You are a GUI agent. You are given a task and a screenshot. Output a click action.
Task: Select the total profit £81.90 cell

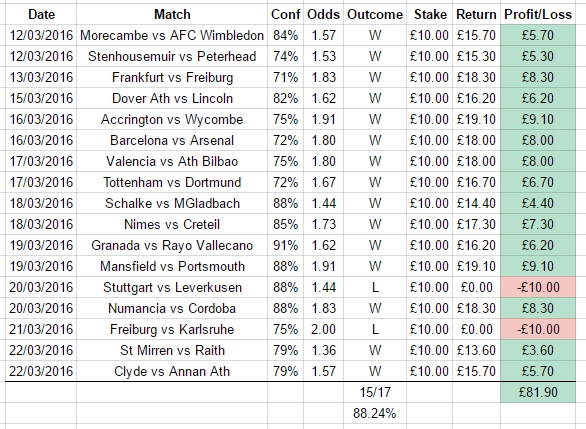[538, 392]
